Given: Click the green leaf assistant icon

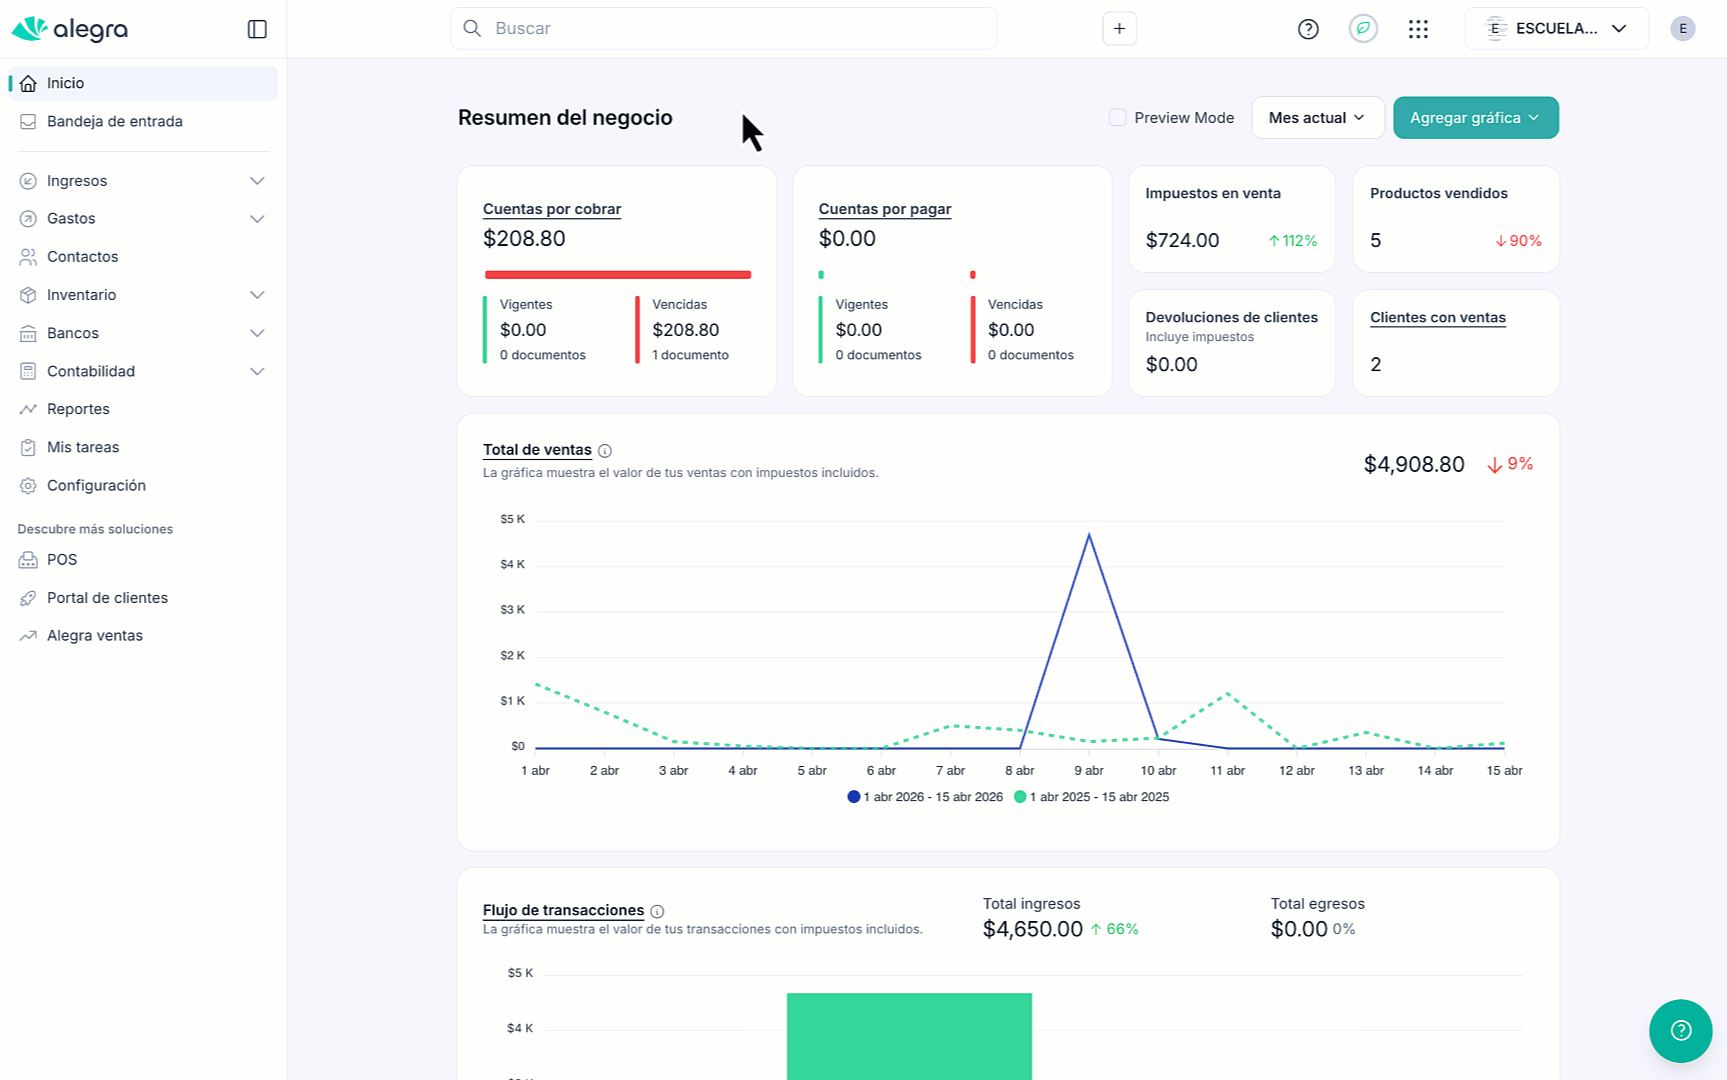Looking at the screenshot, I should tap(1363, 29).
